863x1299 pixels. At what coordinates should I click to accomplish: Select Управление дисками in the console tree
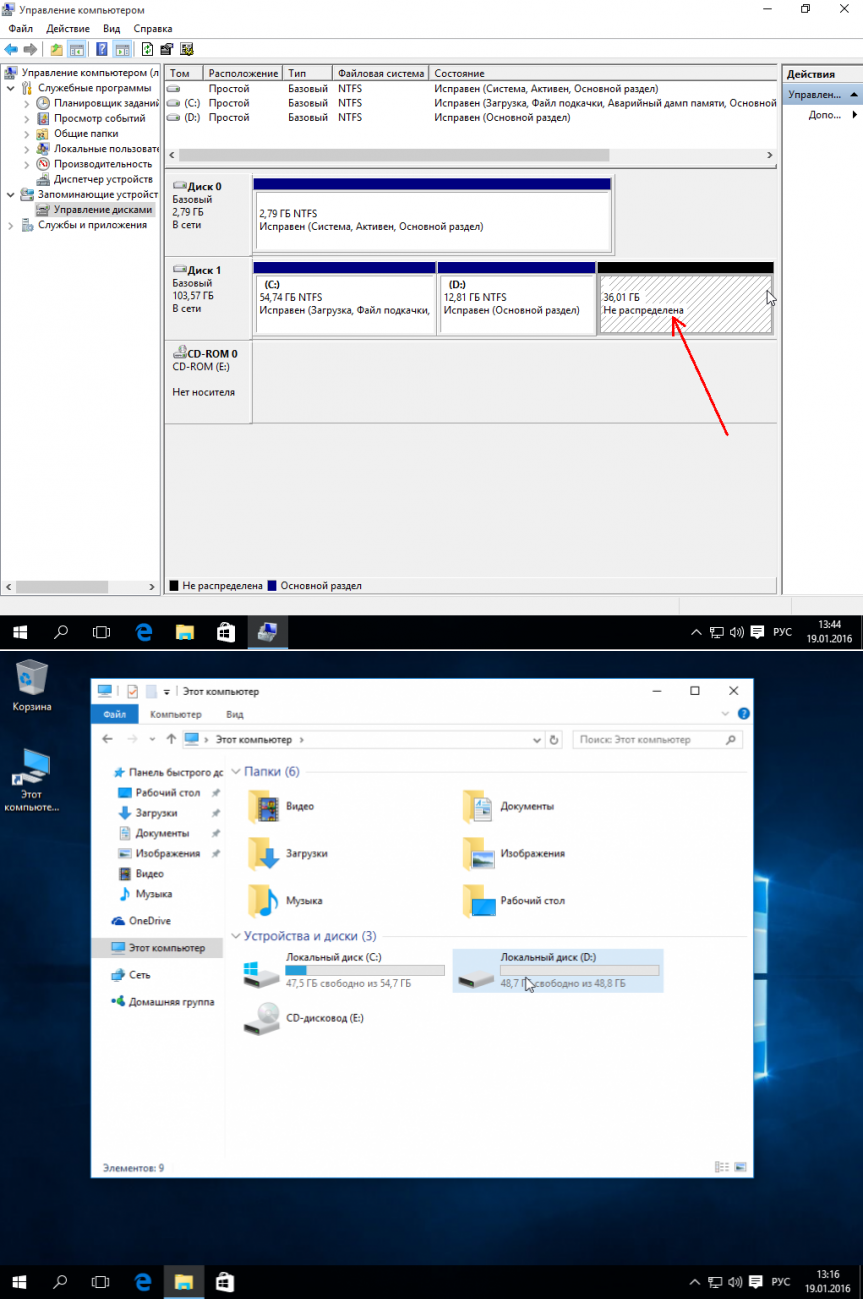(x=103, y=210)
